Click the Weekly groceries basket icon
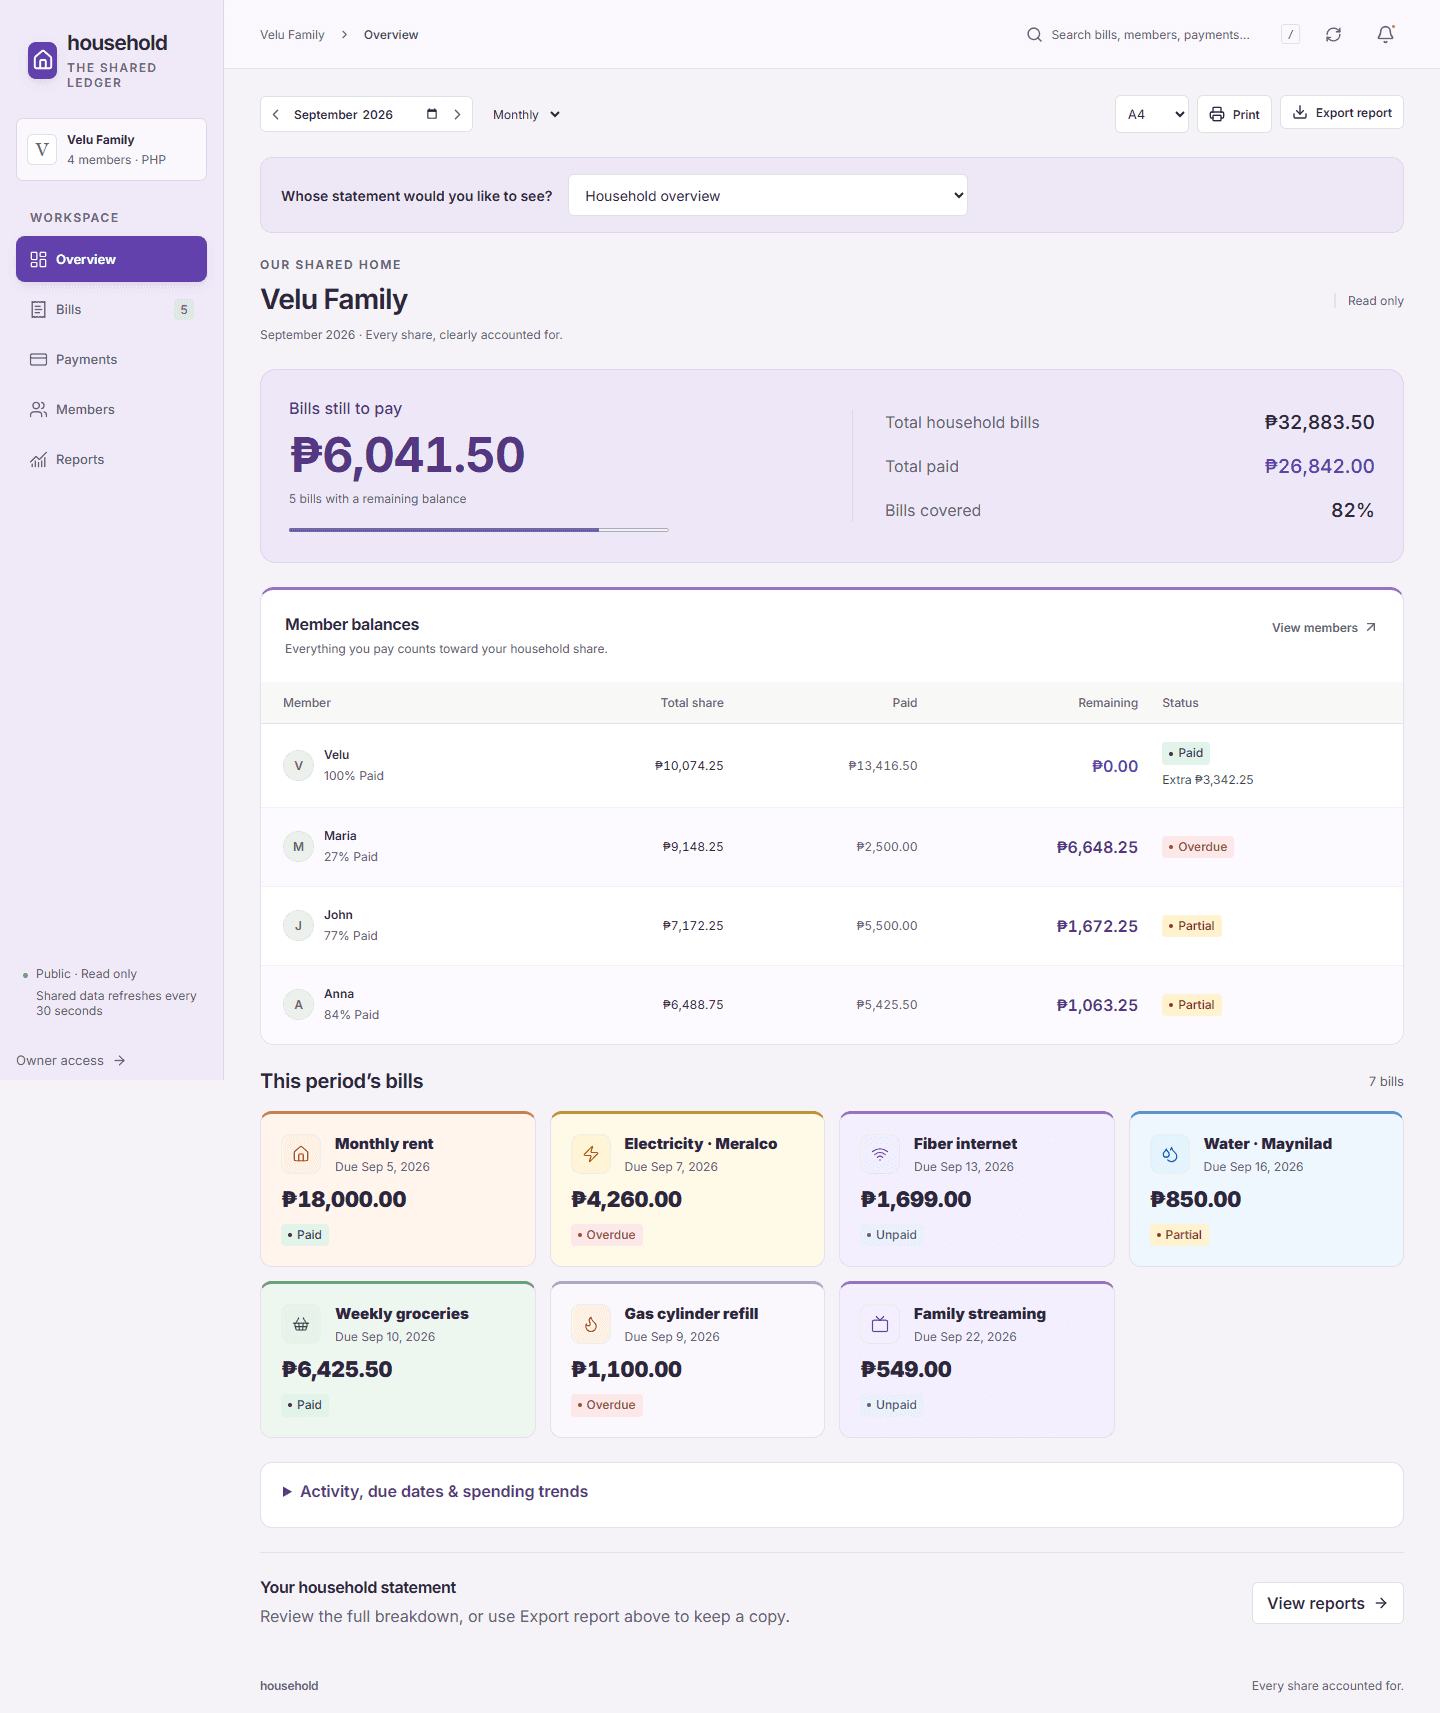This screenshot has width=1440, height=1713. click(x=301, y=1324)
